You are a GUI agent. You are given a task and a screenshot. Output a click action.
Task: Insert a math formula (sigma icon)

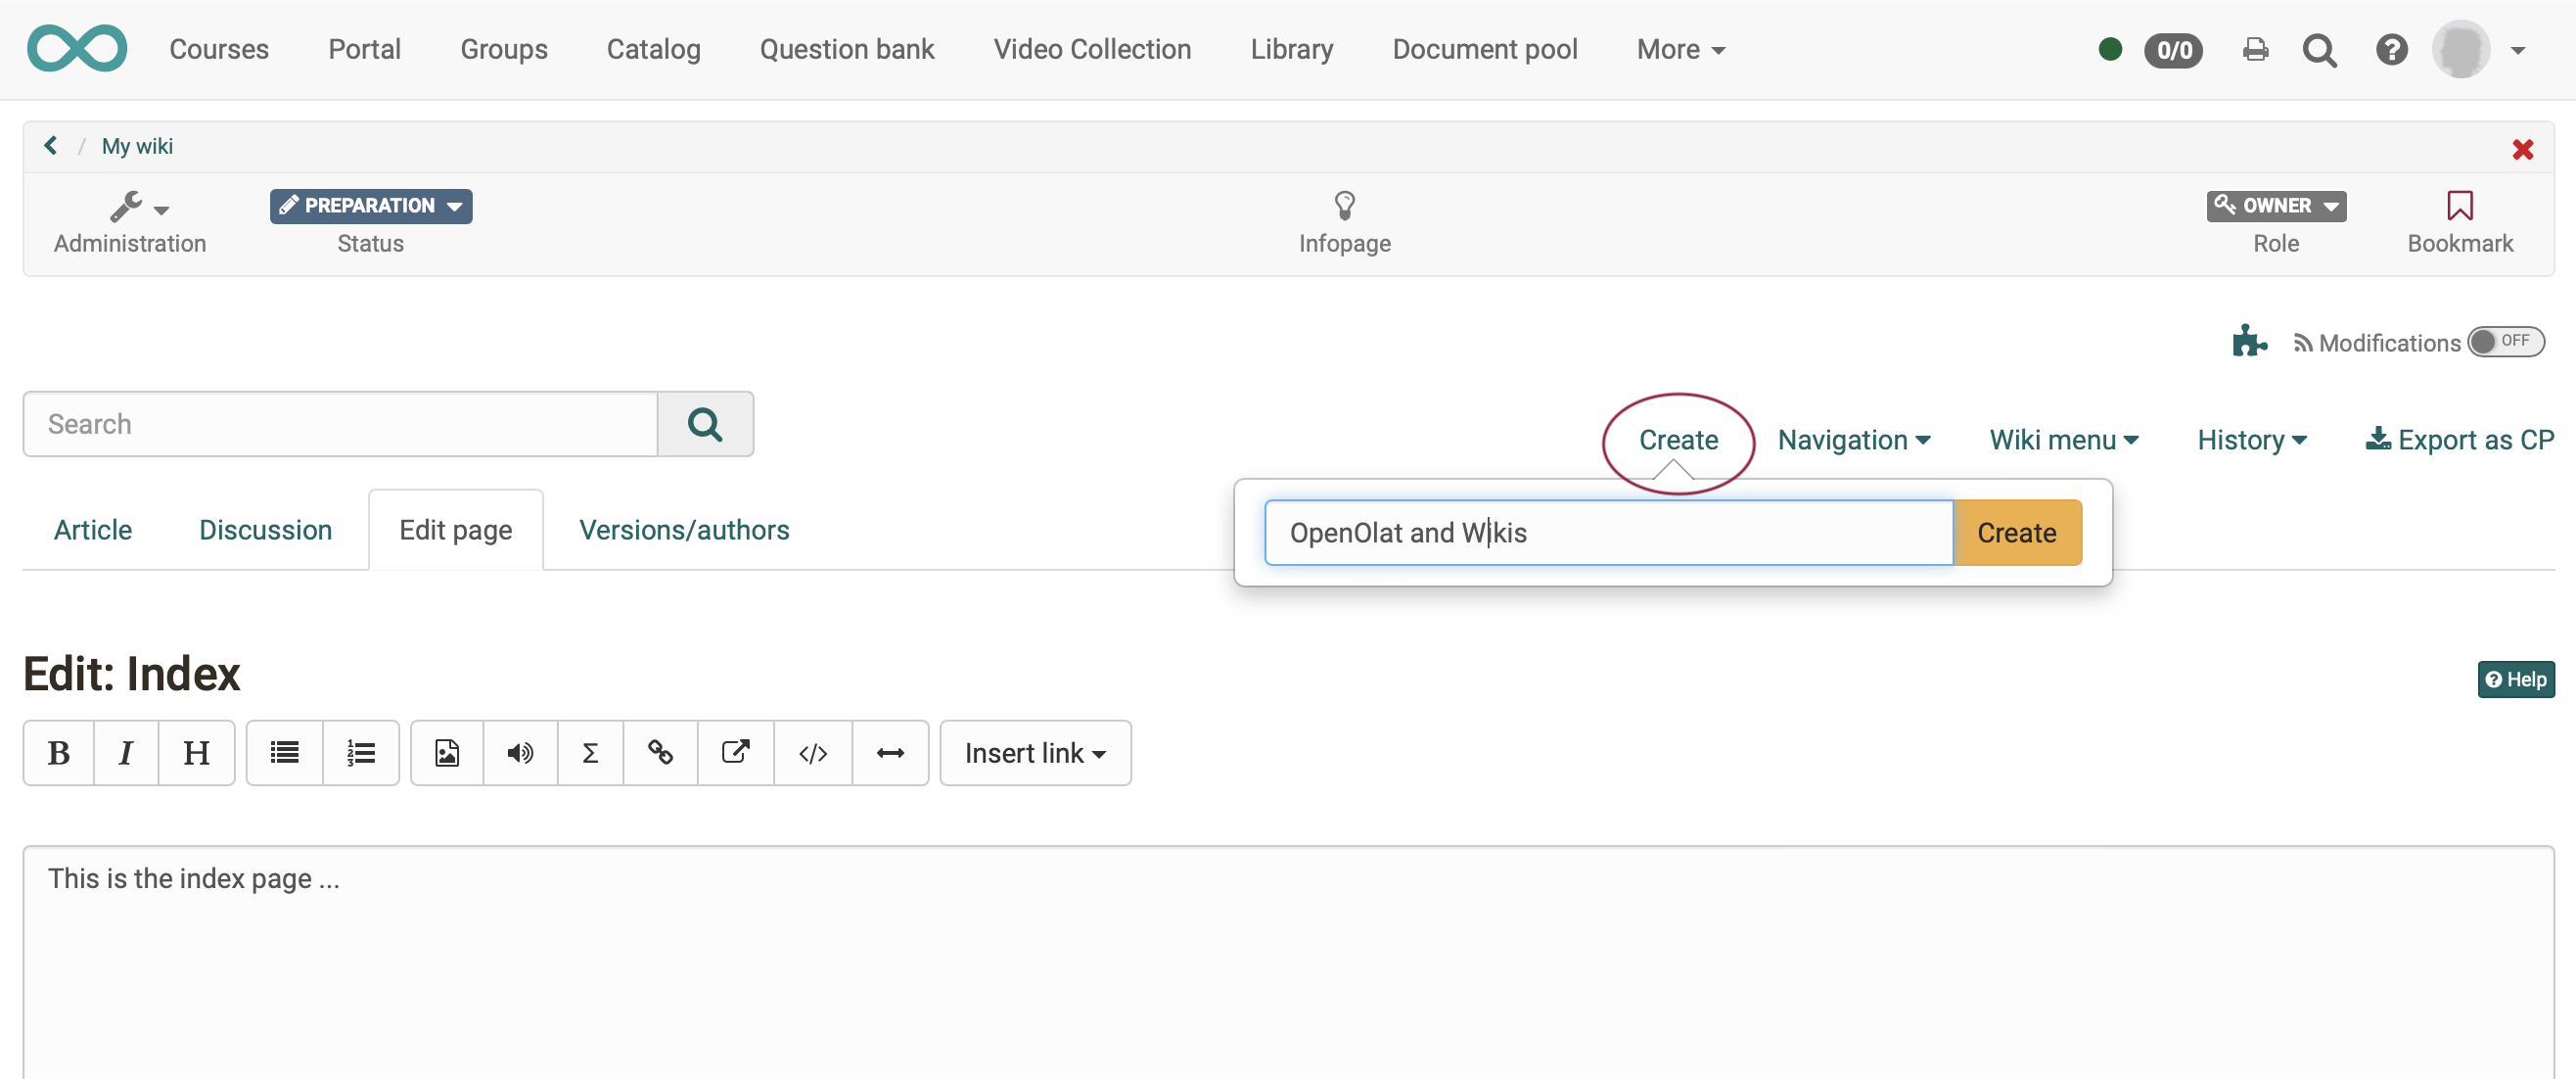tap(590, 753)
